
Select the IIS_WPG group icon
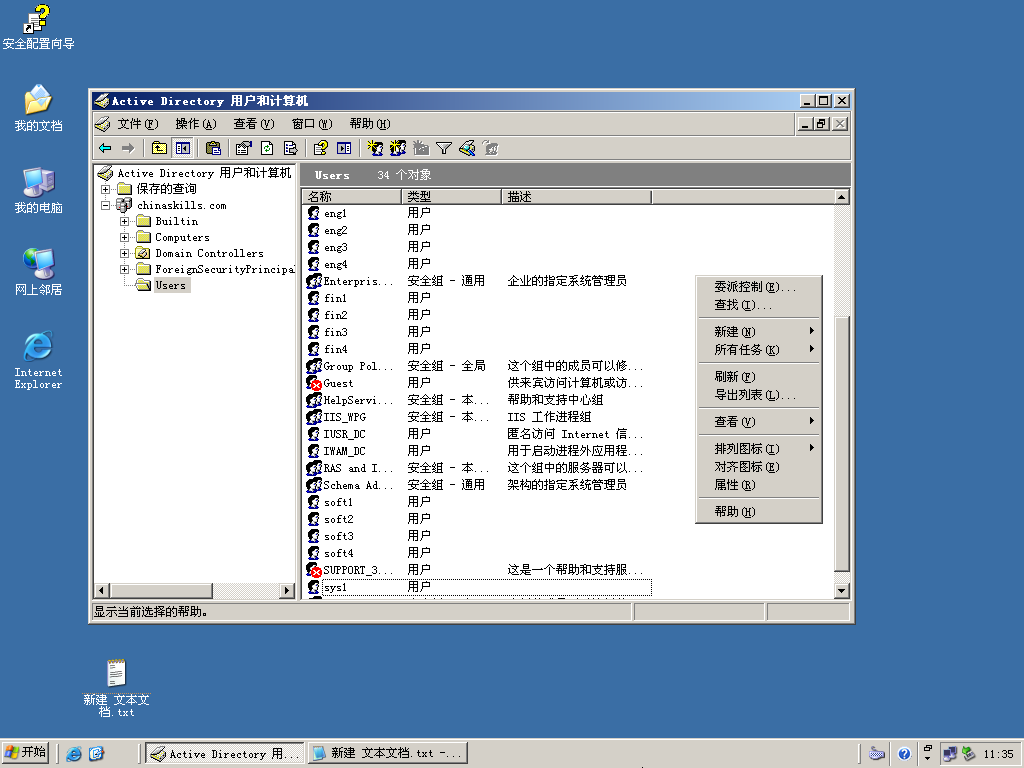click(313, 417)
